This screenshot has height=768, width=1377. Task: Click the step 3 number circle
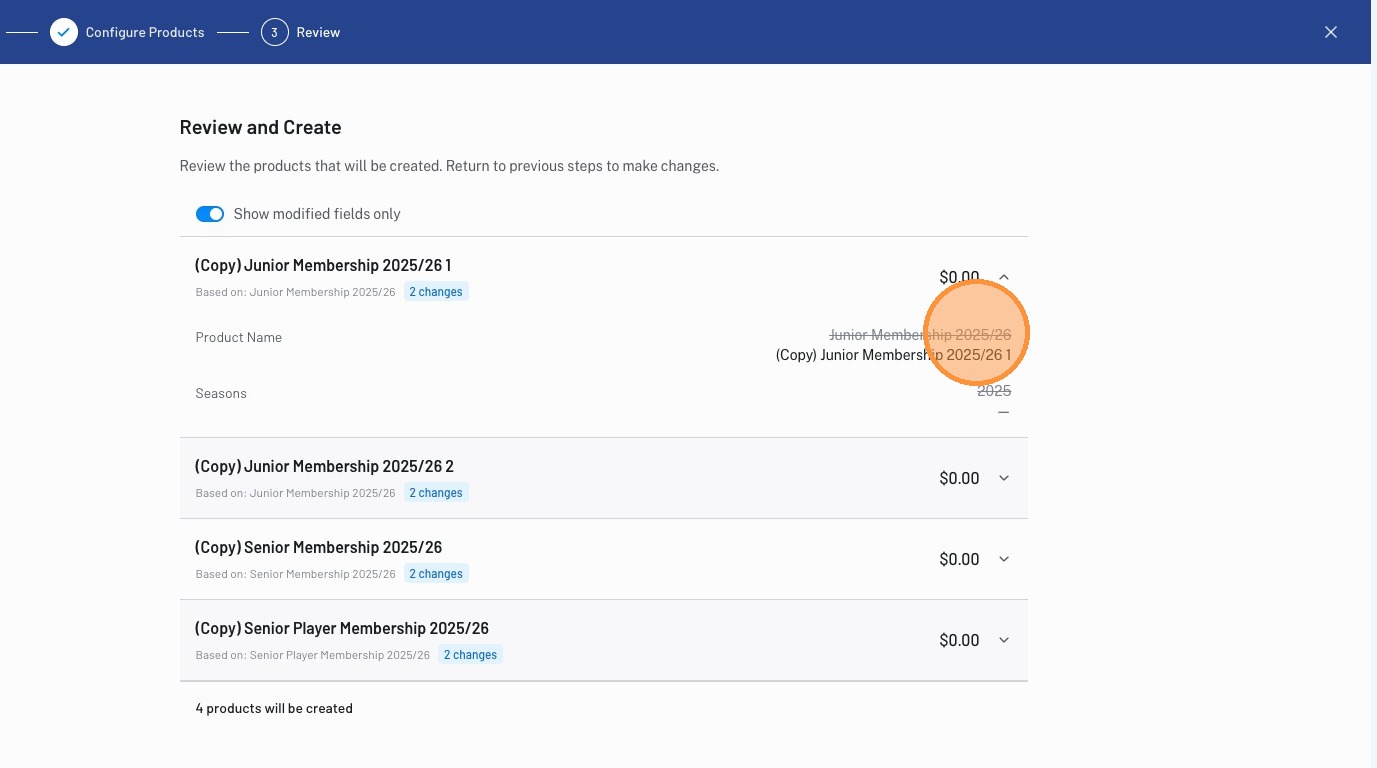click(x=274, y=32)
